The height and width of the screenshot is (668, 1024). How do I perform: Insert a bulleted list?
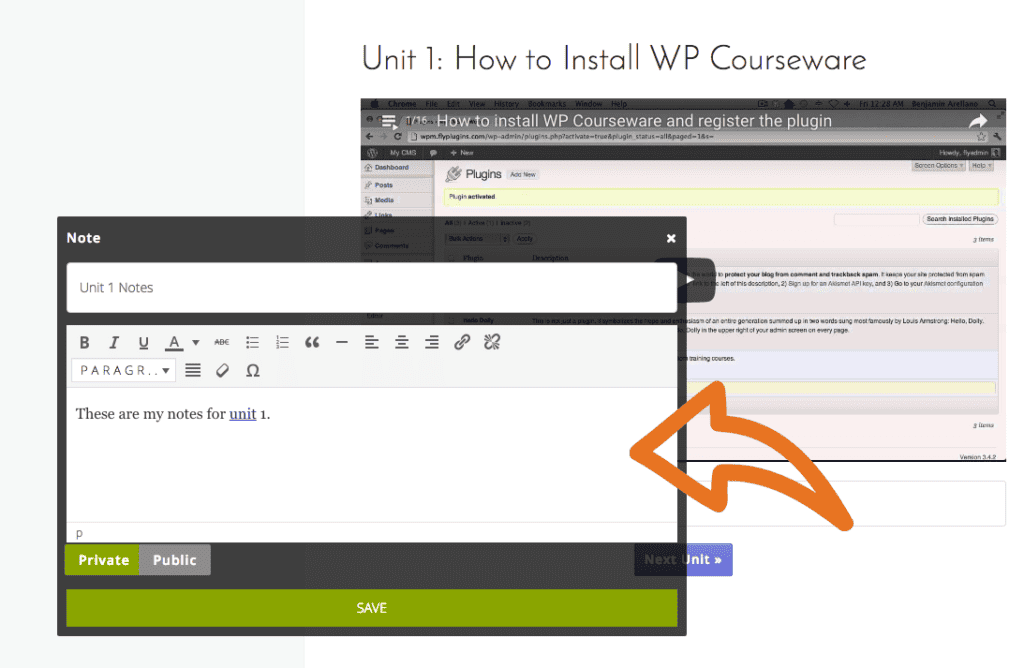pos(252,342)
